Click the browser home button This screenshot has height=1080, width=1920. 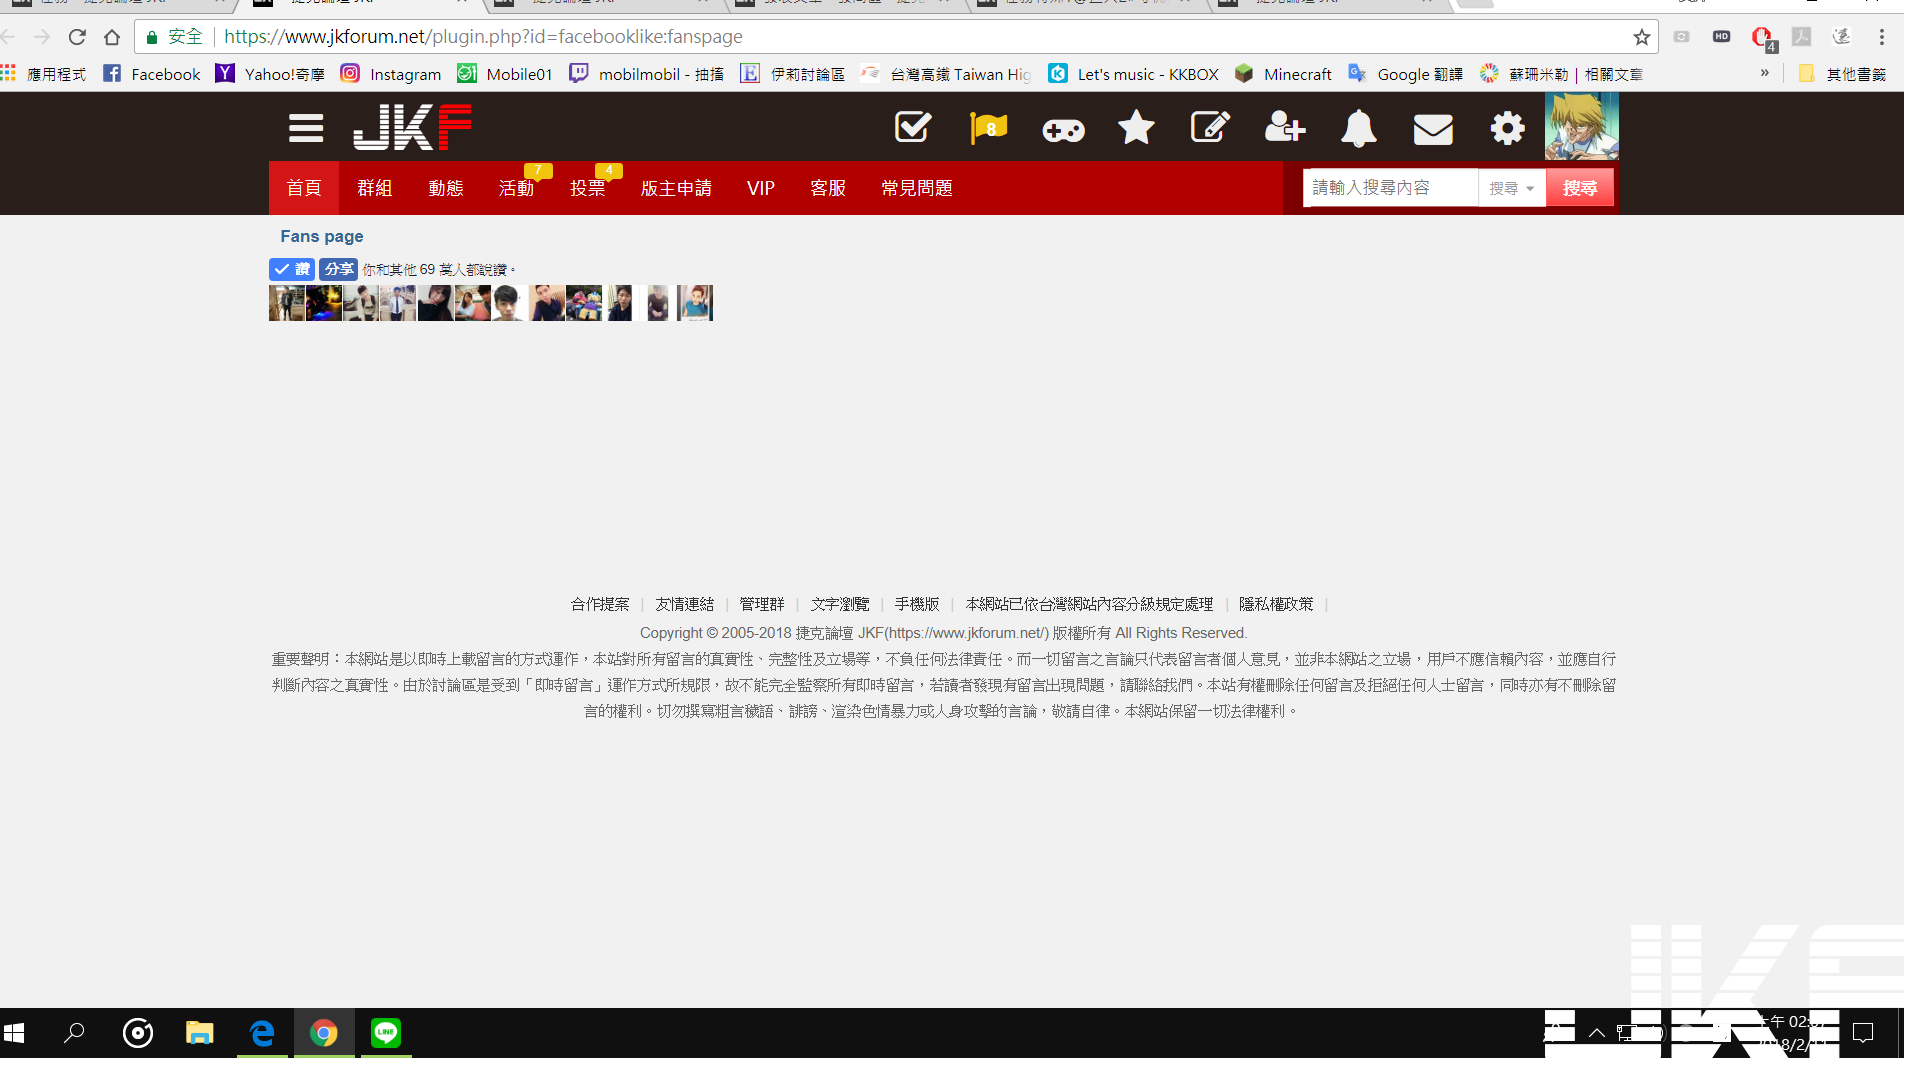point(112,37)
